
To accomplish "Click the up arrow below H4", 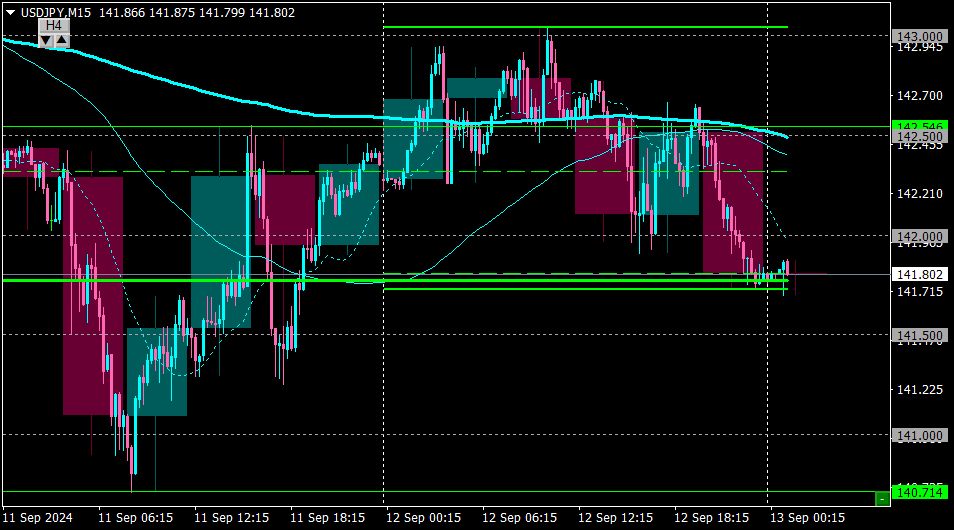I will tap(62, 41).
